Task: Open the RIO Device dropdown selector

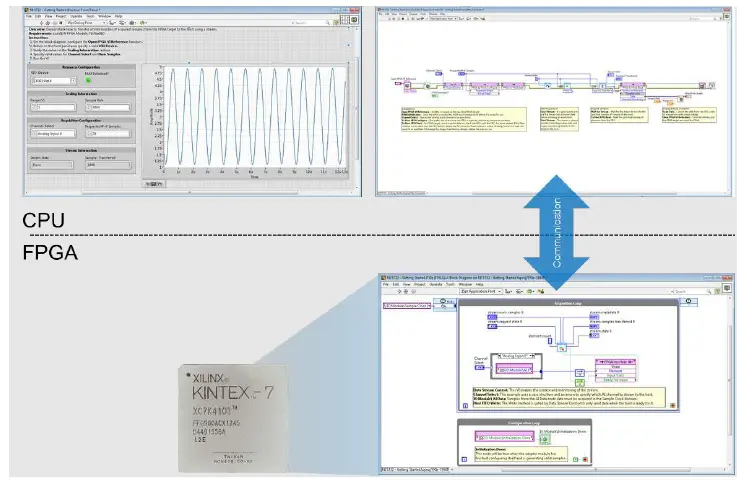Action: [x=52, y=80]
